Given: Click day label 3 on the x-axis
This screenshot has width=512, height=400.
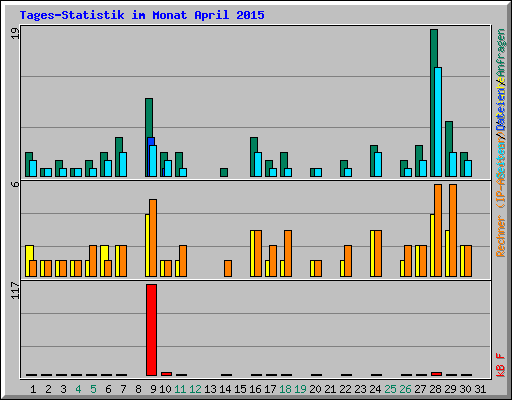Looking at the screenshot, I should tap(63, 389).
